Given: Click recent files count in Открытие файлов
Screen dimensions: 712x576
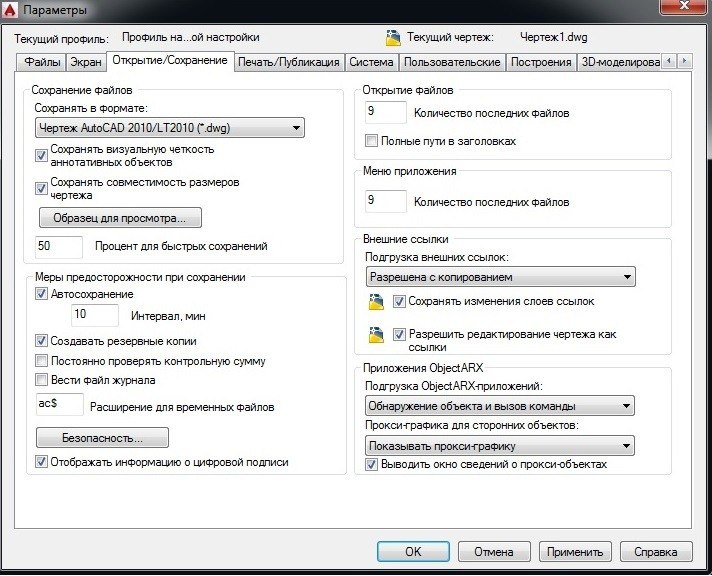Looking at the screenshot, I should [x=386, y=112].
